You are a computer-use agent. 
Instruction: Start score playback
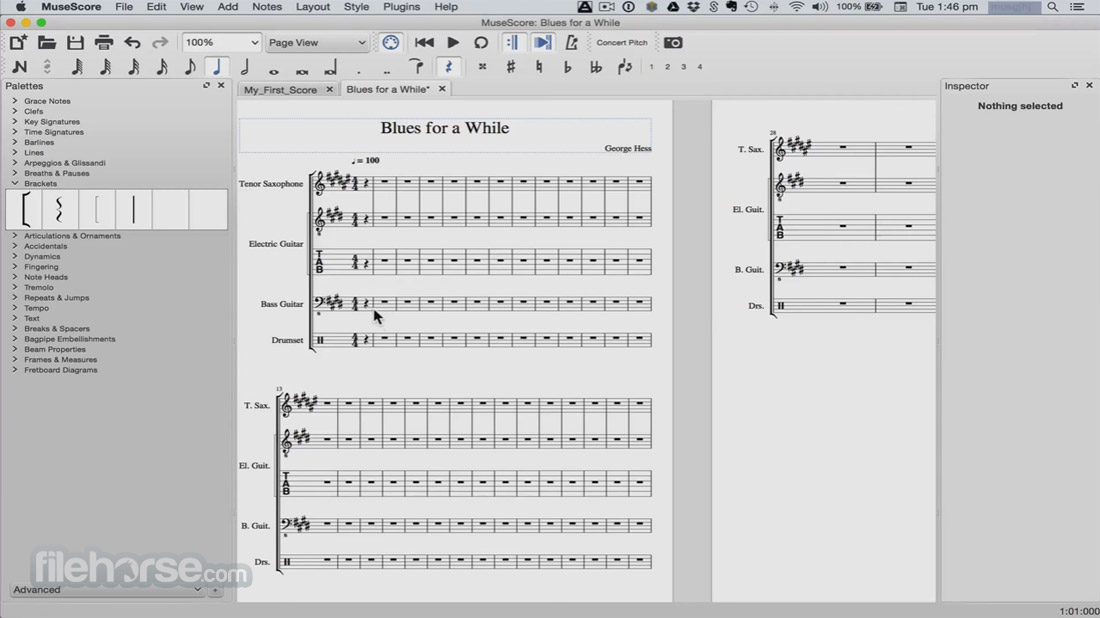click(453, 43)
